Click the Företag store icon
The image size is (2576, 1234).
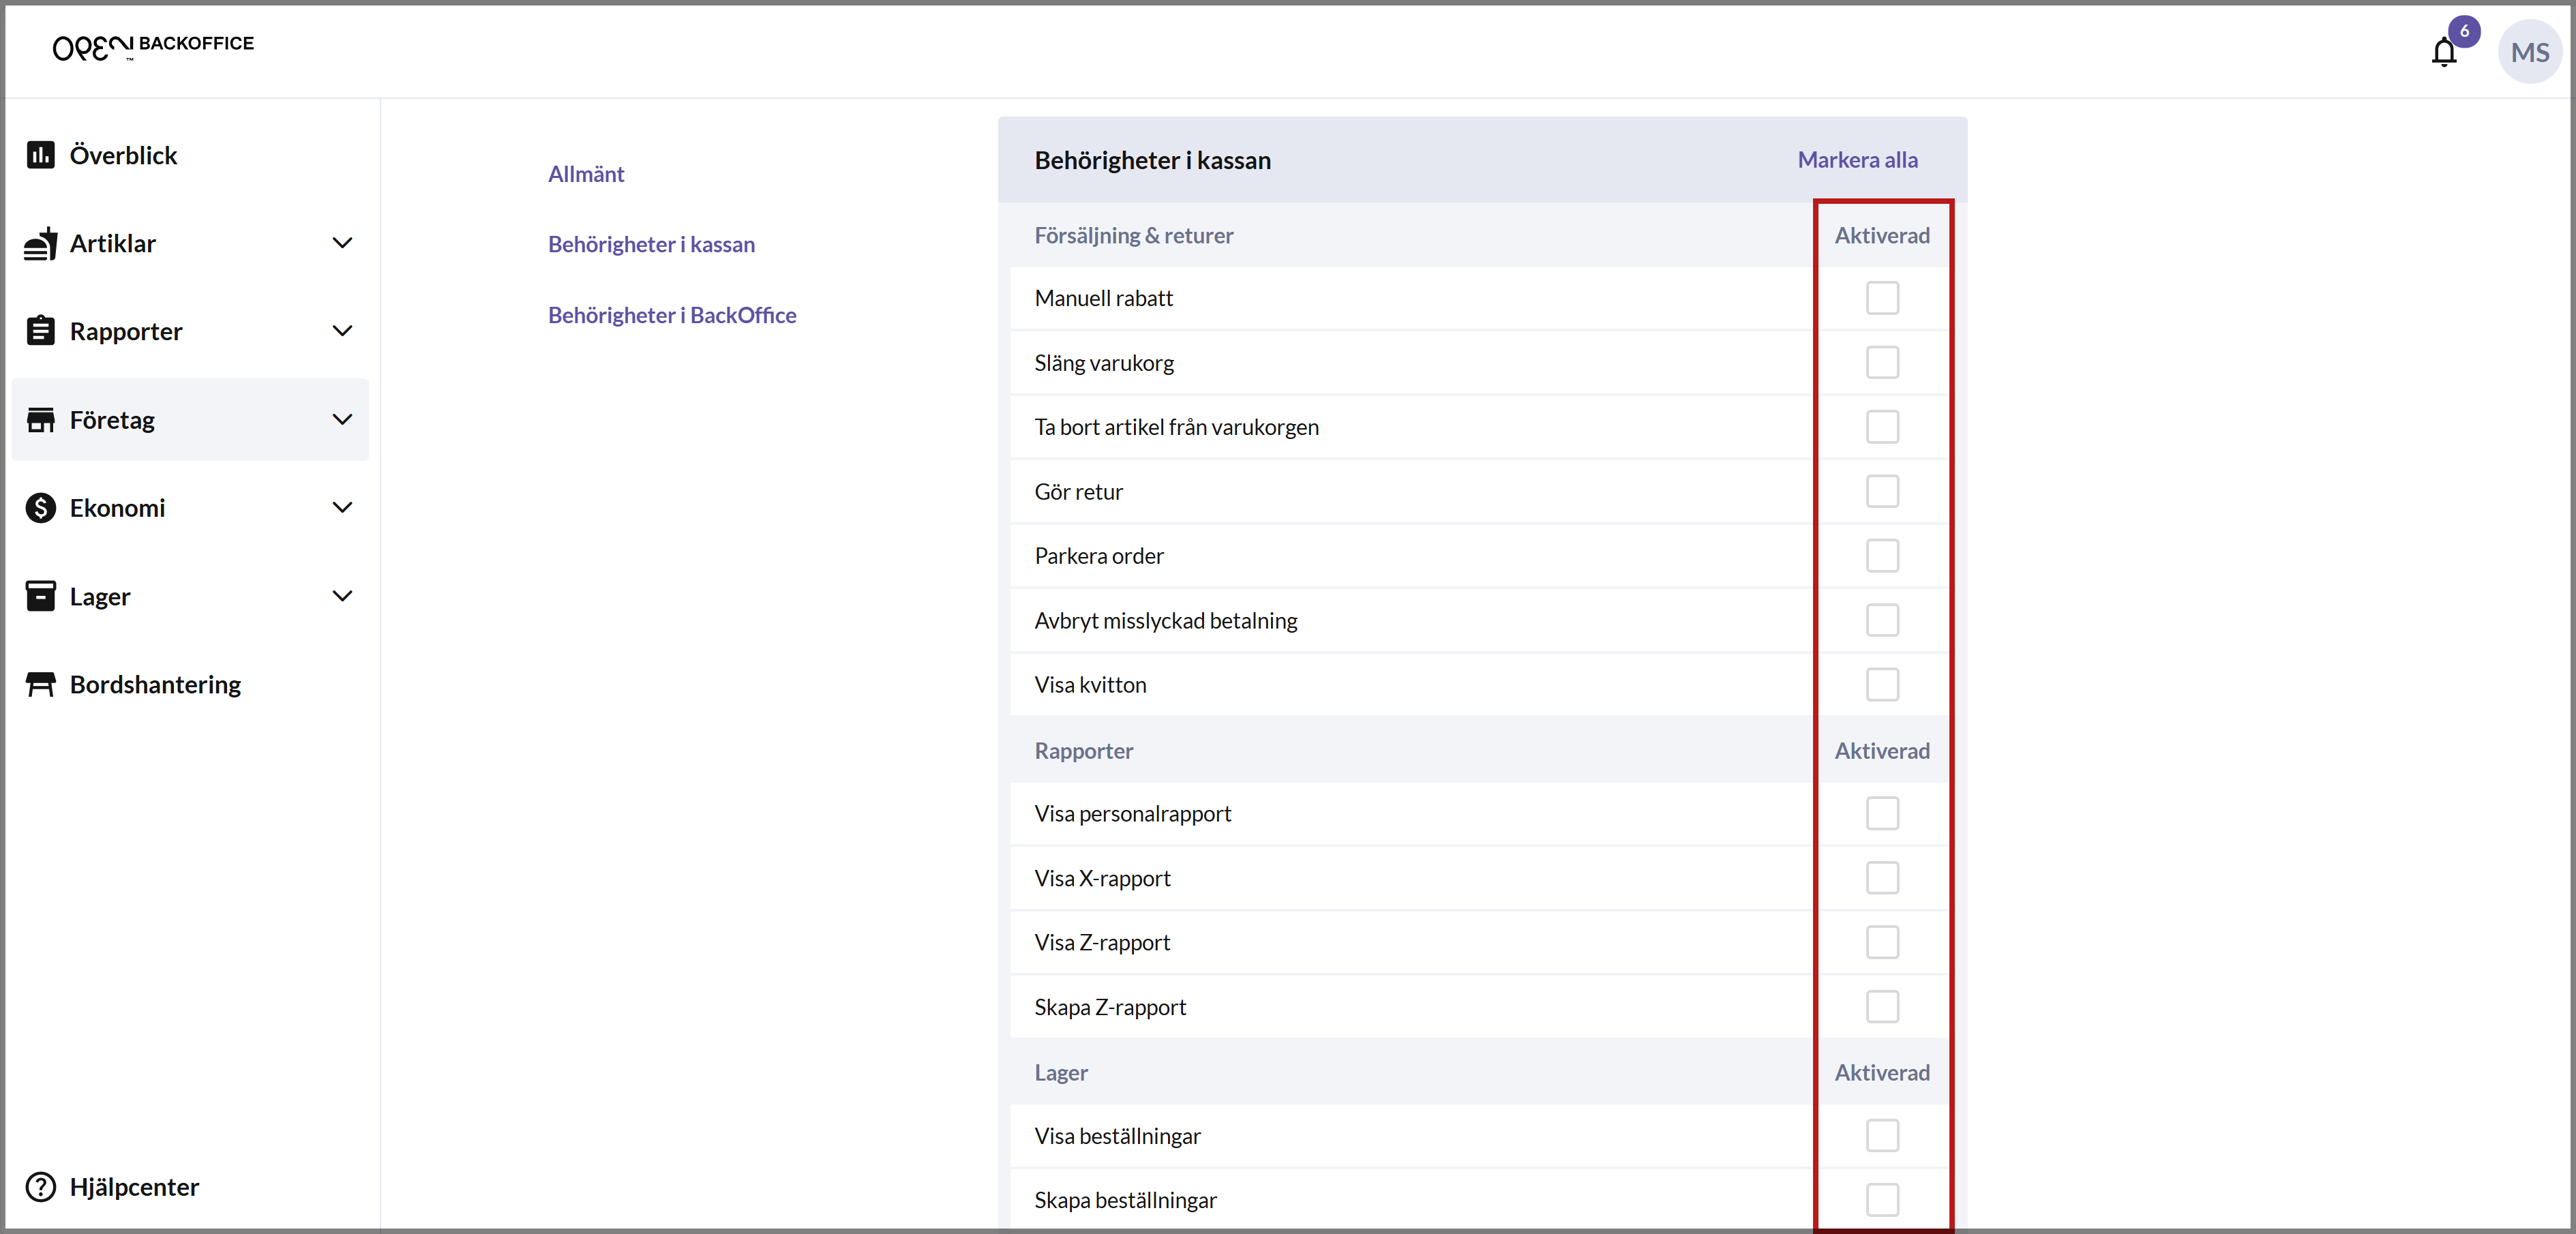click(41, 420)
